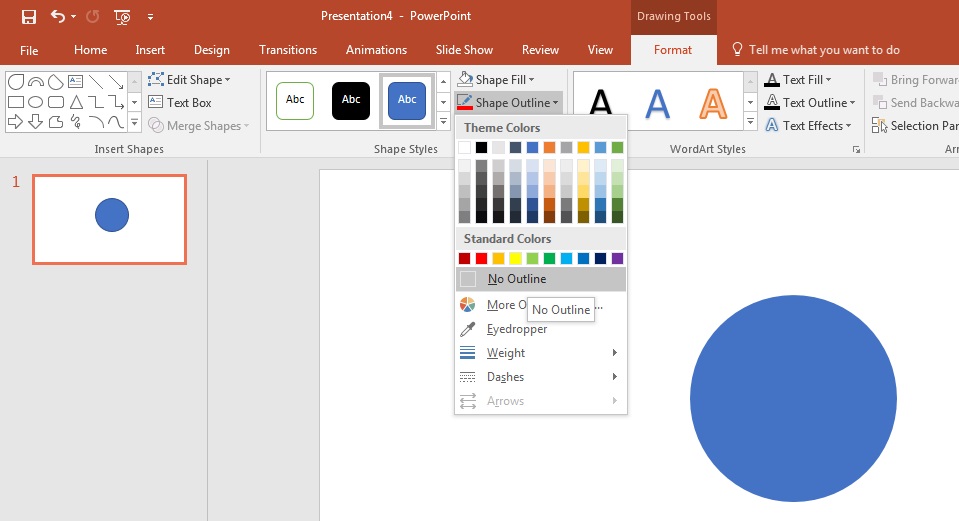Open the Design tab
This screenshot has height=521, width=959.
pos(212,50)
